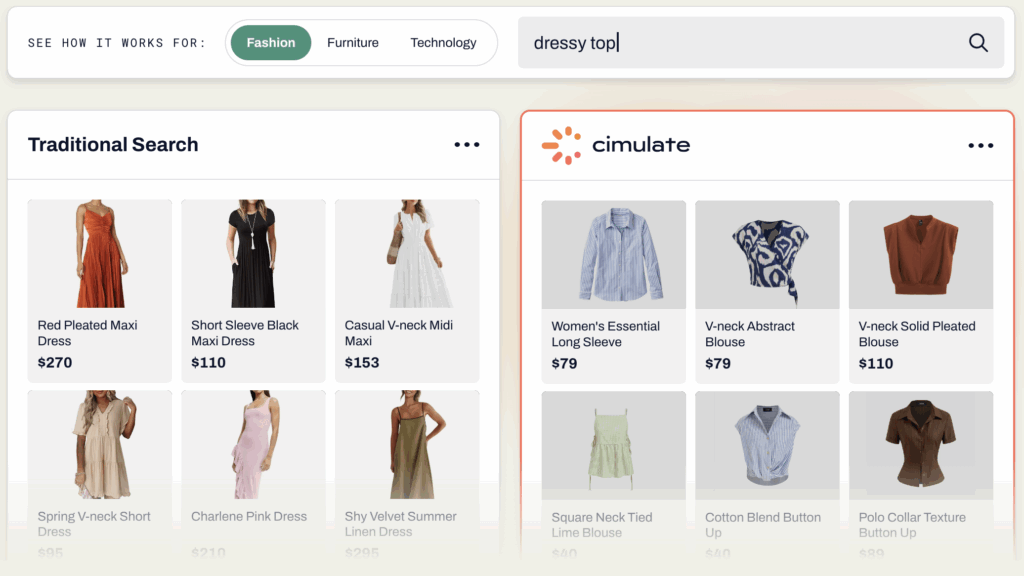View Shy Velvet Summer Linen Dress image

(407, 445)
